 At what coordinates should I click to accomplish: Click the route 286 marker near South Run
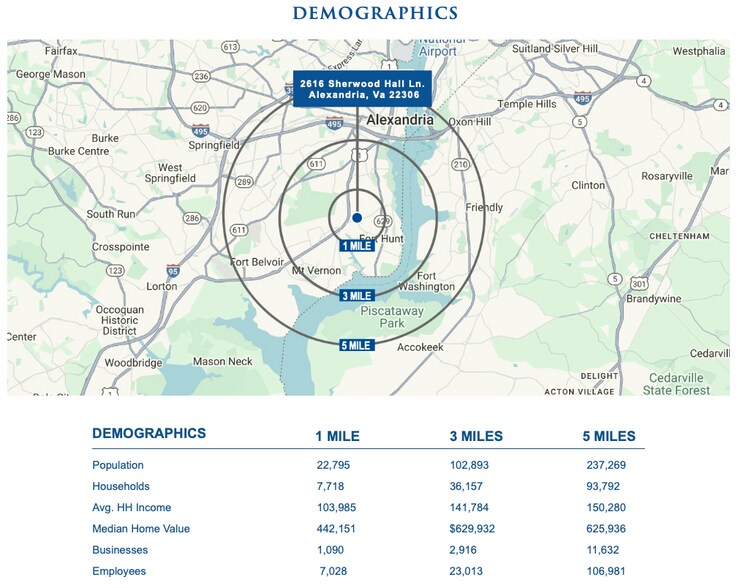coord(191,218)
